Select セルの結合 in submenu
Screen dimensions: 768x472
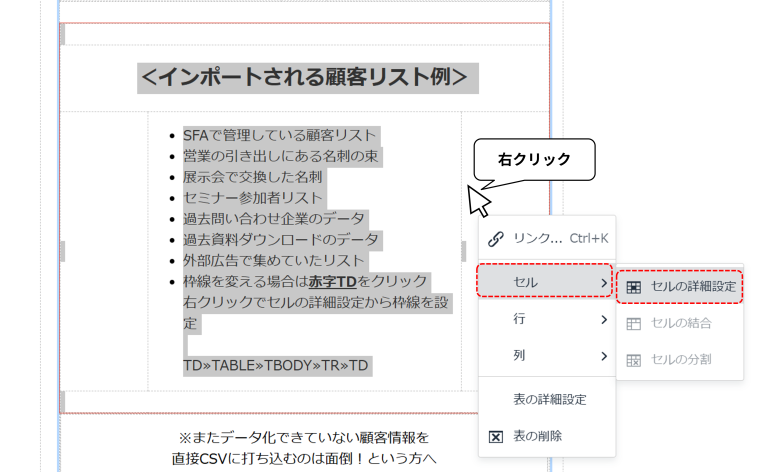(679, 323)
